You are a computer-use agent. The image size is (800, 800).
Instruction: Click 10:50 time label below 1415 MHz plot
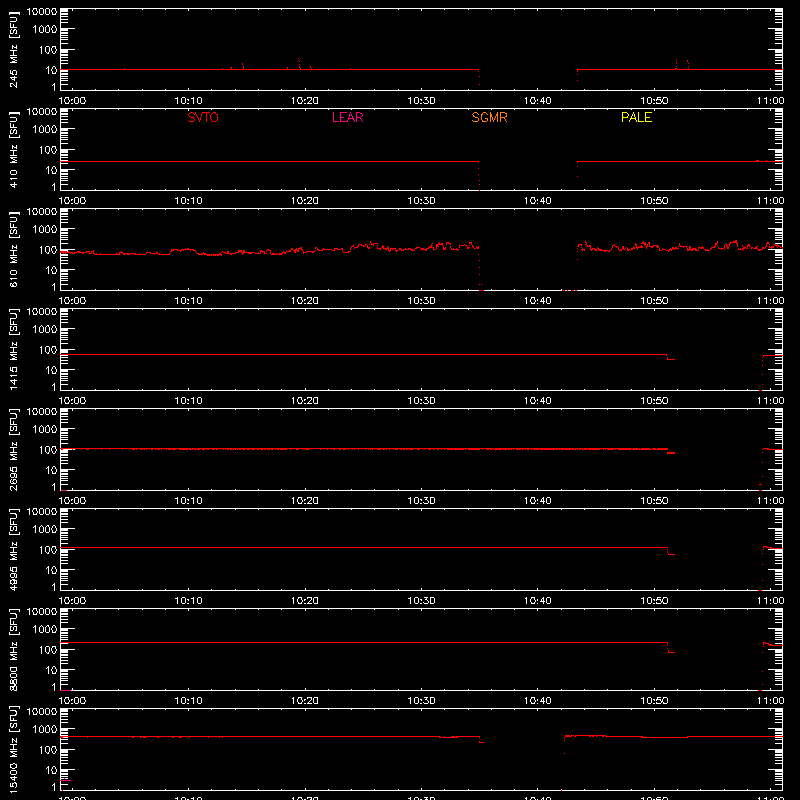tap(654, 401)
